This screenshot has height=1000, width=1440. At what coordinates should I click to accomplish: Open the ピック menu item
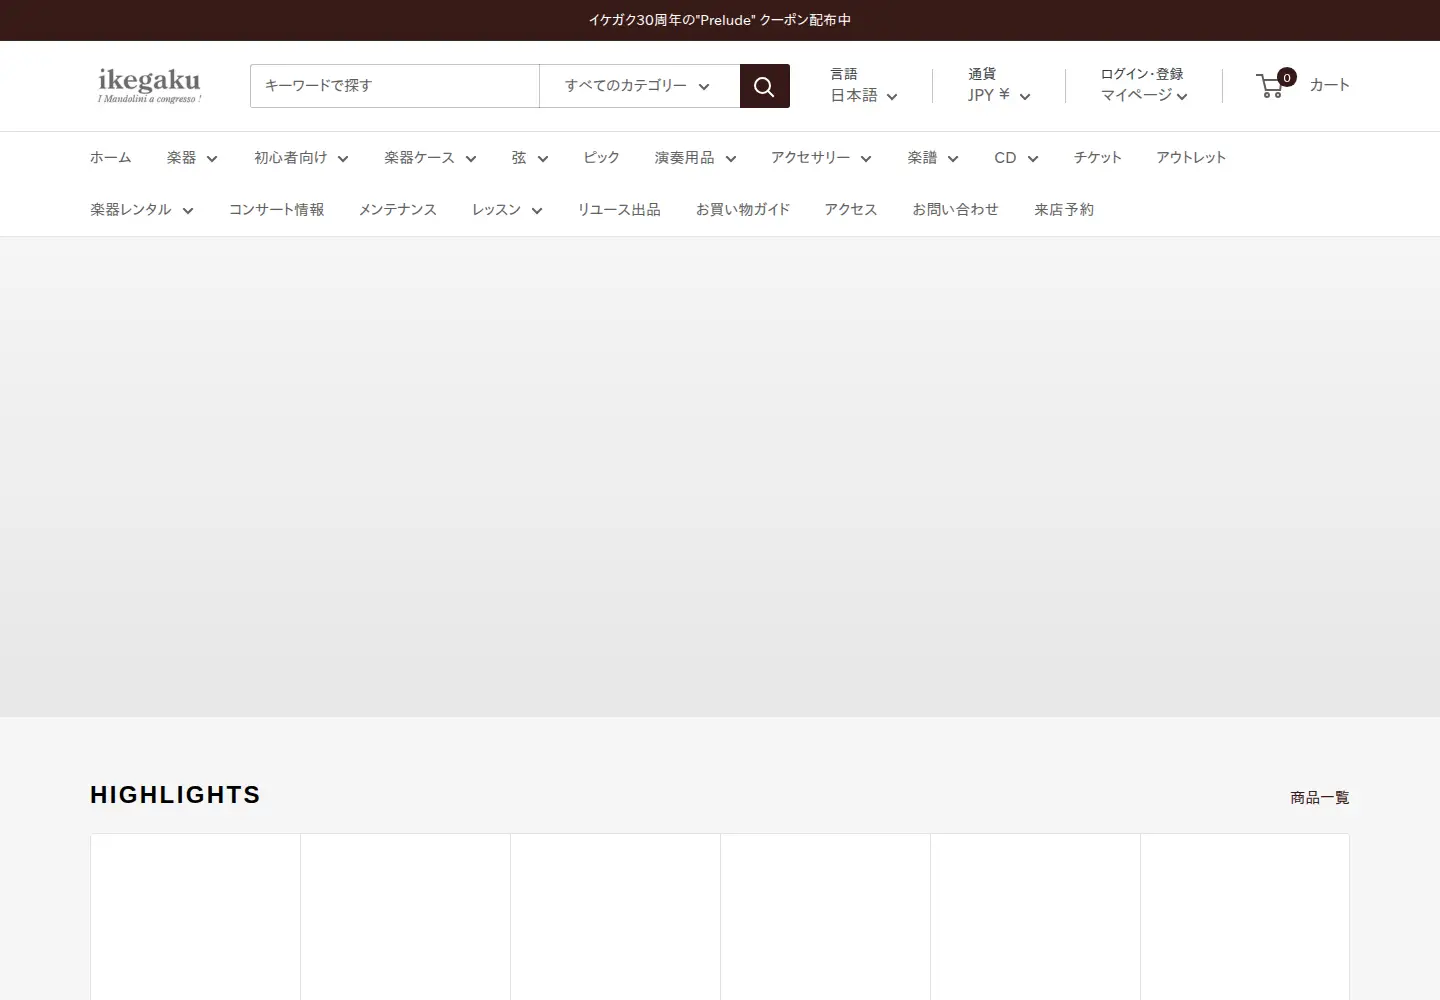click(601, 158)
